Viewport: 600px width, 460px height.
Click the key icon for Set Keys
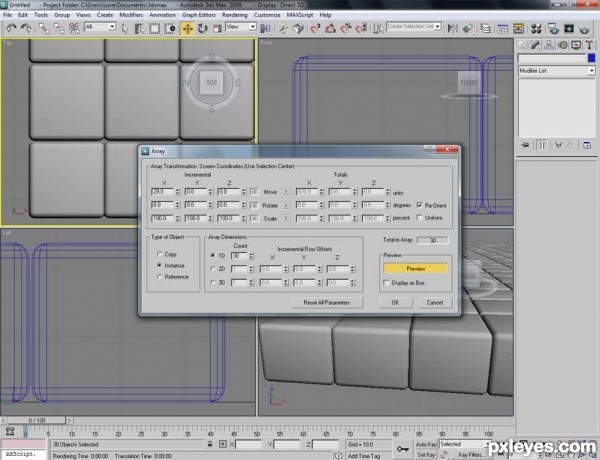click(403, 449)
